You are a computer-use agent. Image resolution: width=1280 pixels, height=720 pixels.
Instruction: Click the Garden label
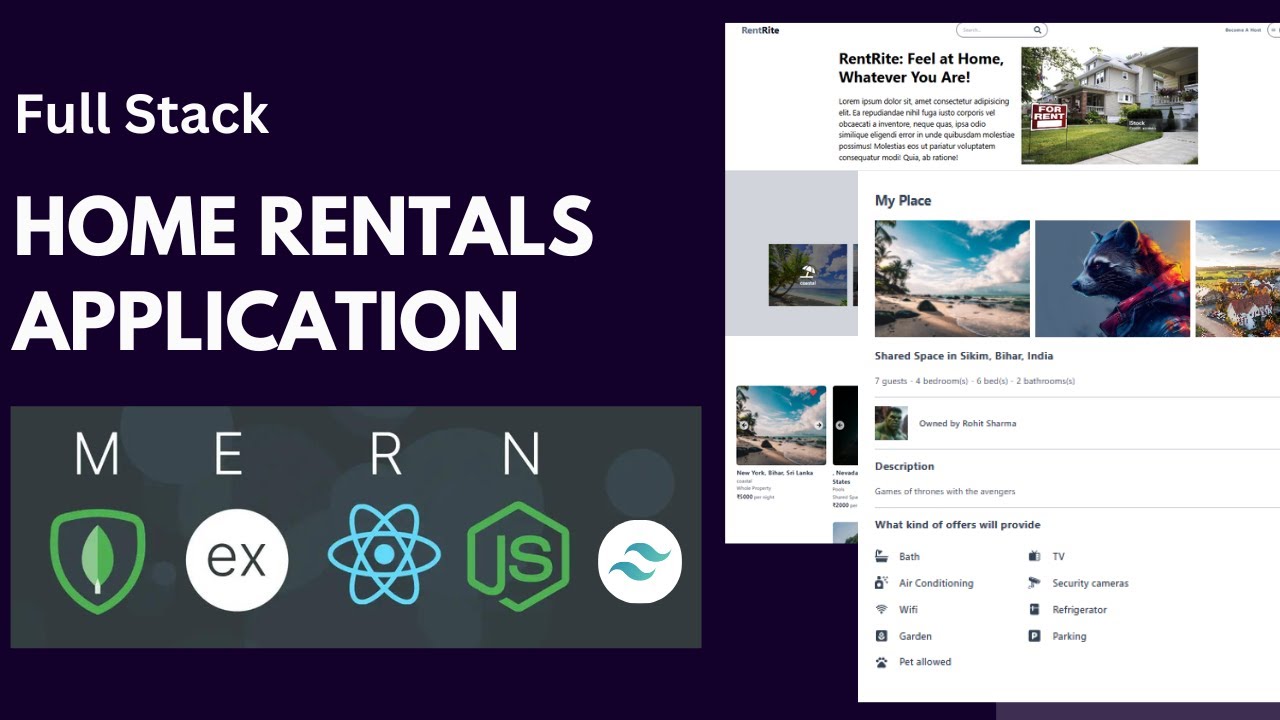pyautogui.click(x=915, y=636)
